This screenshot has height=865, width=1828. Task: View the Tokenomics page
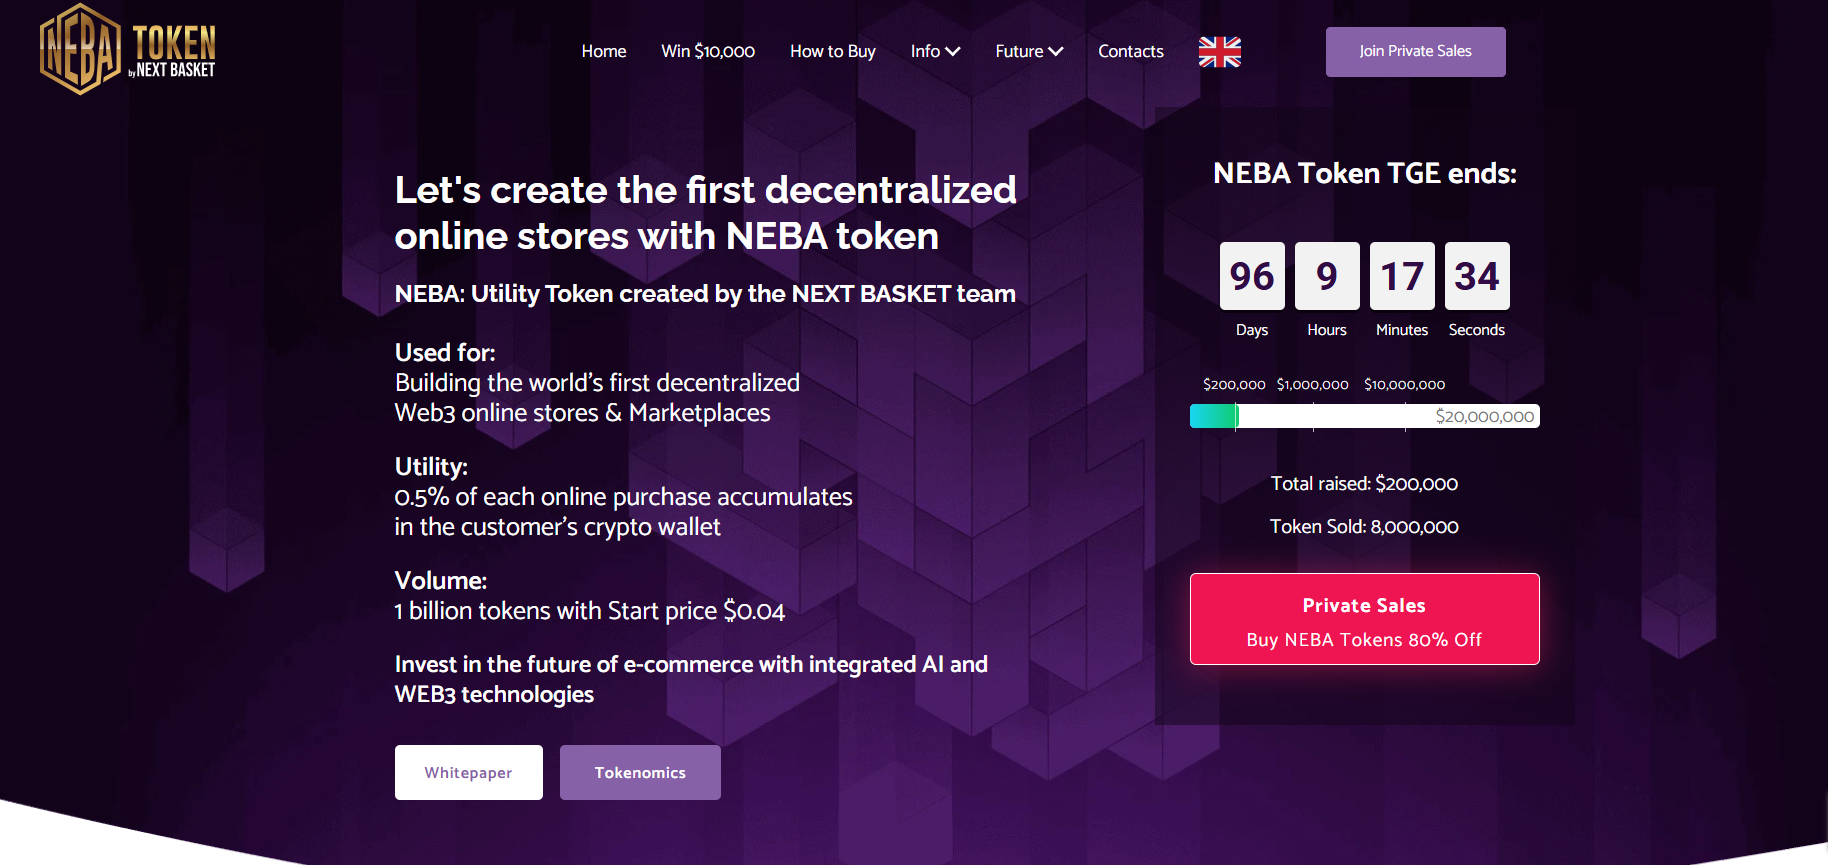click(640, 772)
